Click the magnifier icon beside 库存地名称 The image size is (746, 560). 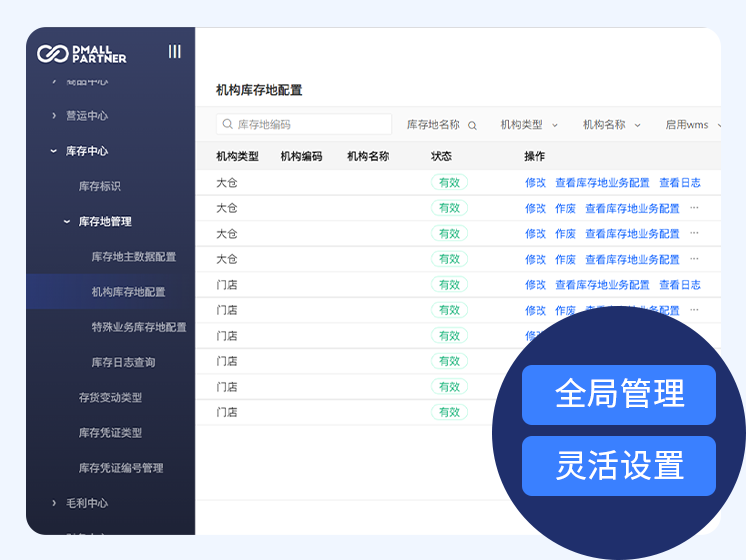pos(473,126)
